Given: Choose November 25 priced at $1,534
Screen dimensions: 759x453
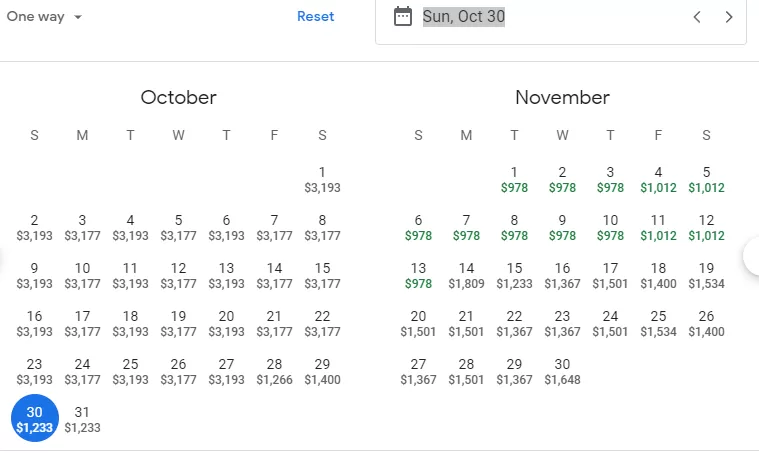Looking at the screenshot, I should 658,323.
